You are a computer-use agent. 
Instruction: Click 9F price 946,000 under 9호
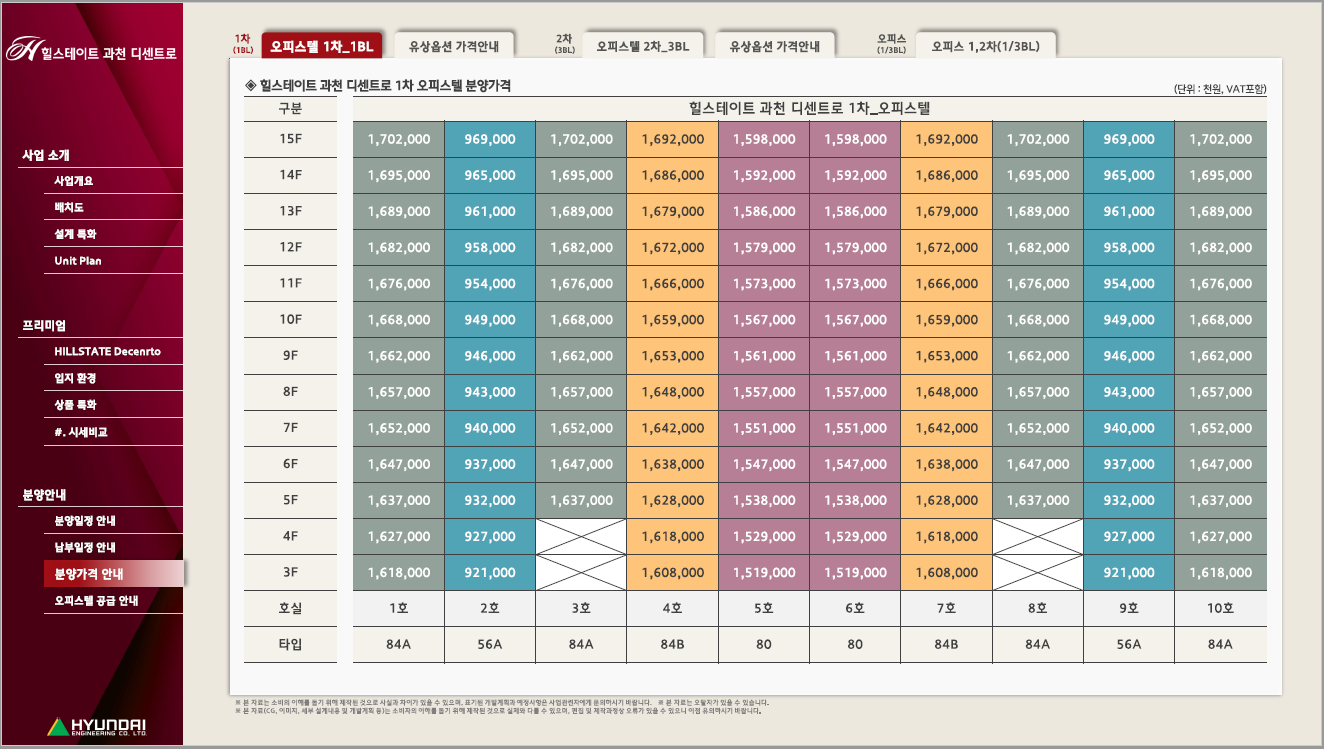click(1129, 355)
